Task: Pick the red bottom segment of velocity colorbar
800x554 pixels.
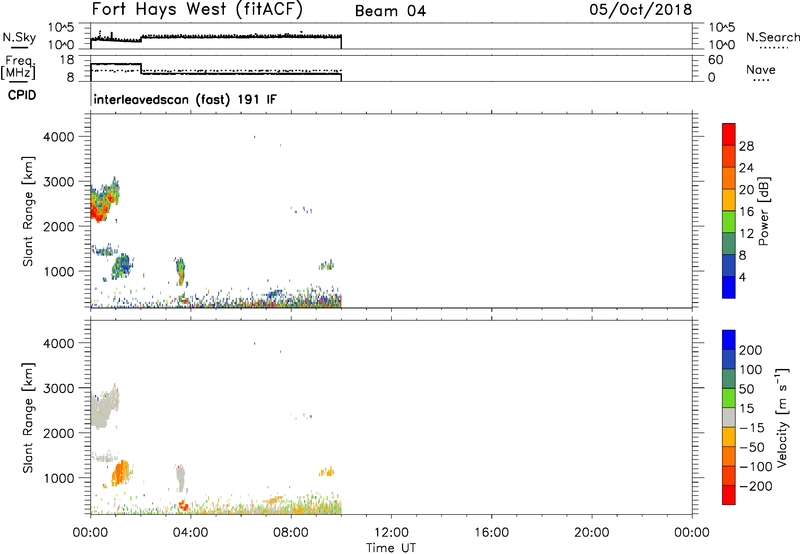Action: point(729,495)
